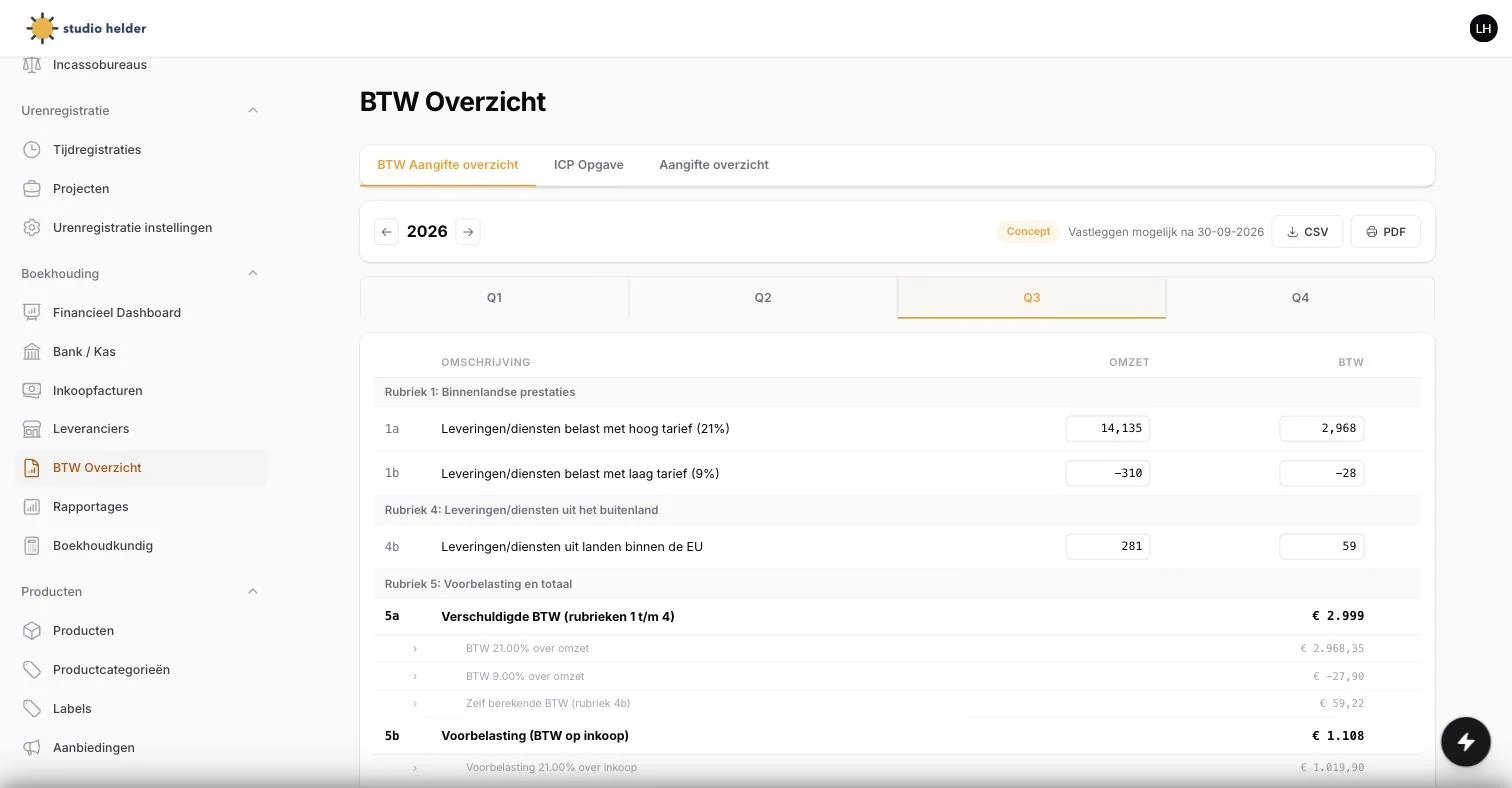Click the Producten box icon
The image size is (1512, 788).
pos(32,631)
